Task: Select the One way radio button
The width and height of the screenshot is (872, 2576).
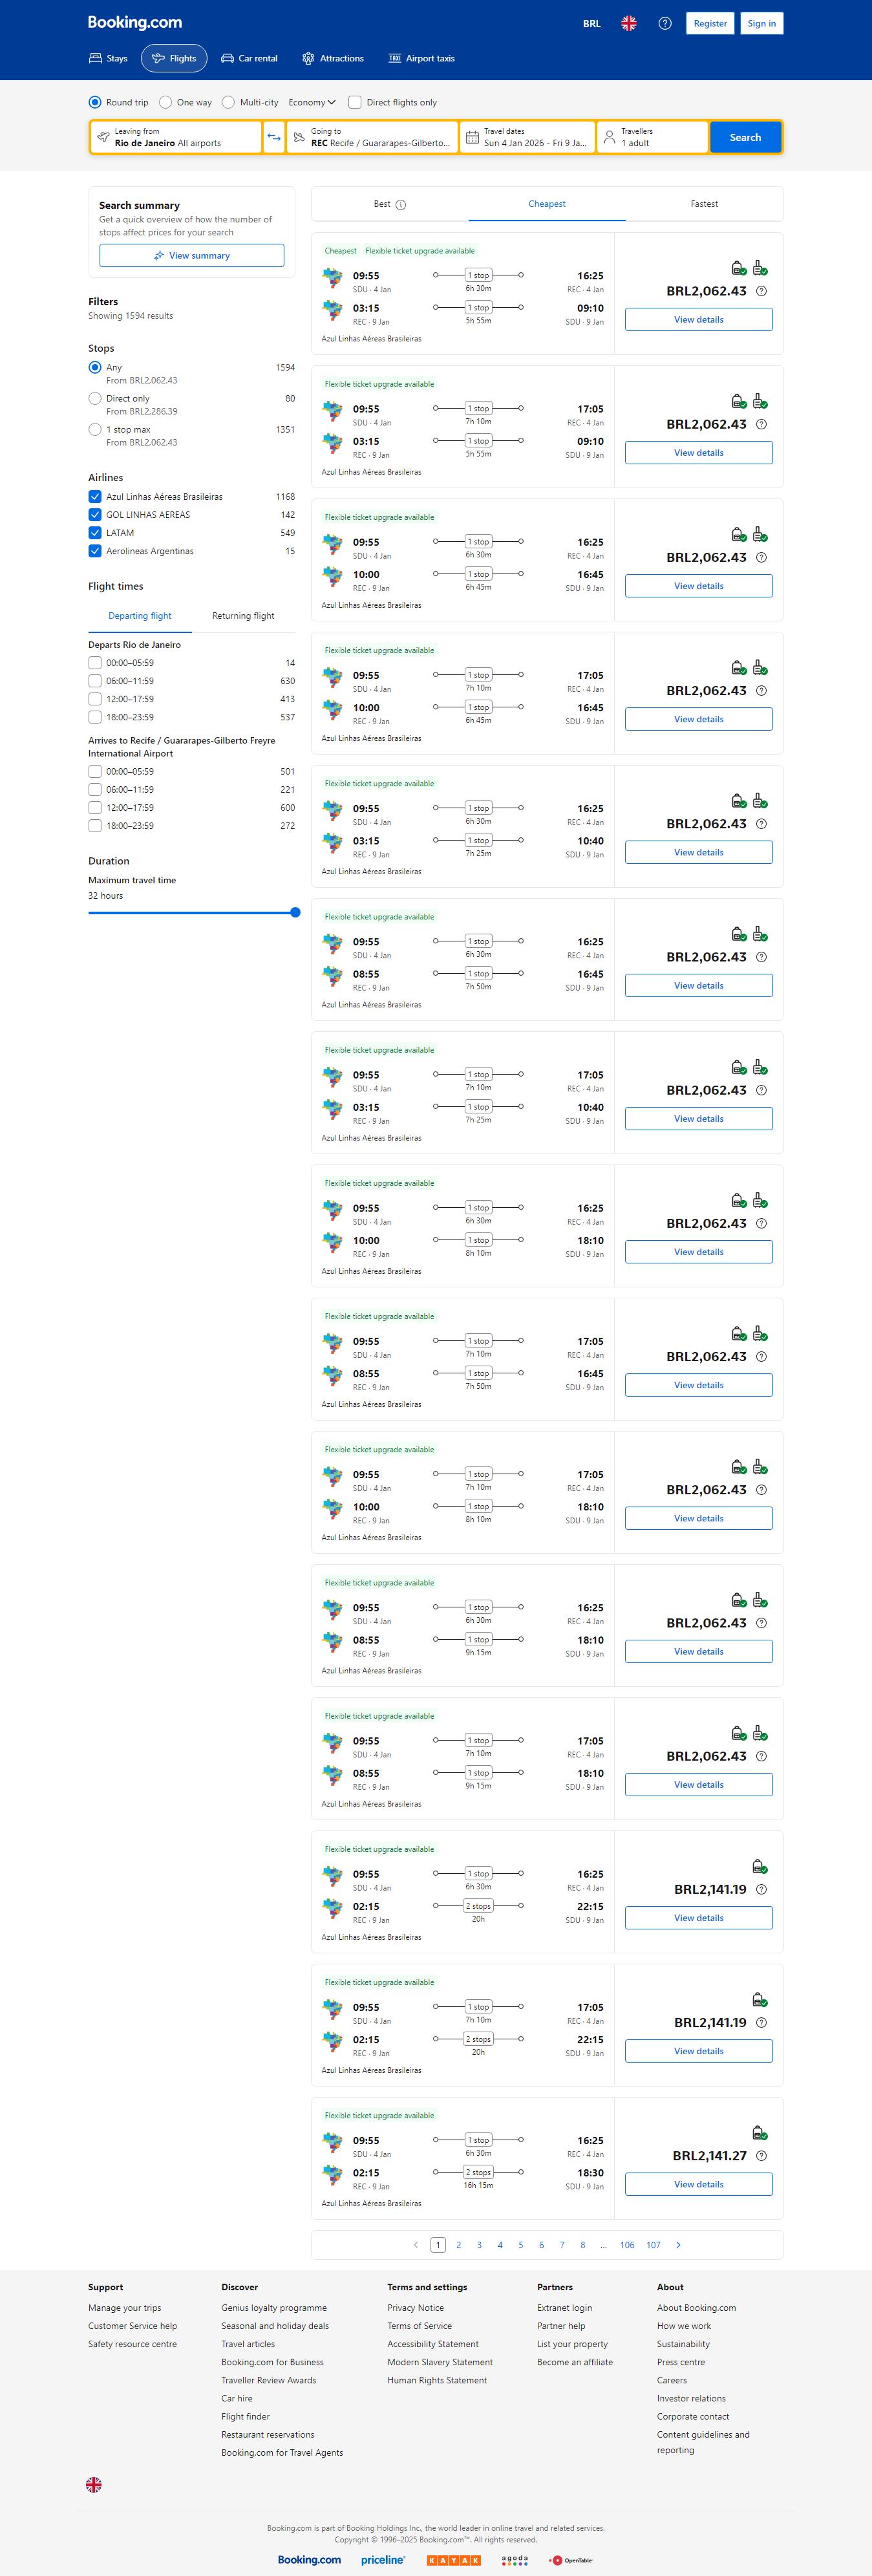Action: click(x=166, y=102)
